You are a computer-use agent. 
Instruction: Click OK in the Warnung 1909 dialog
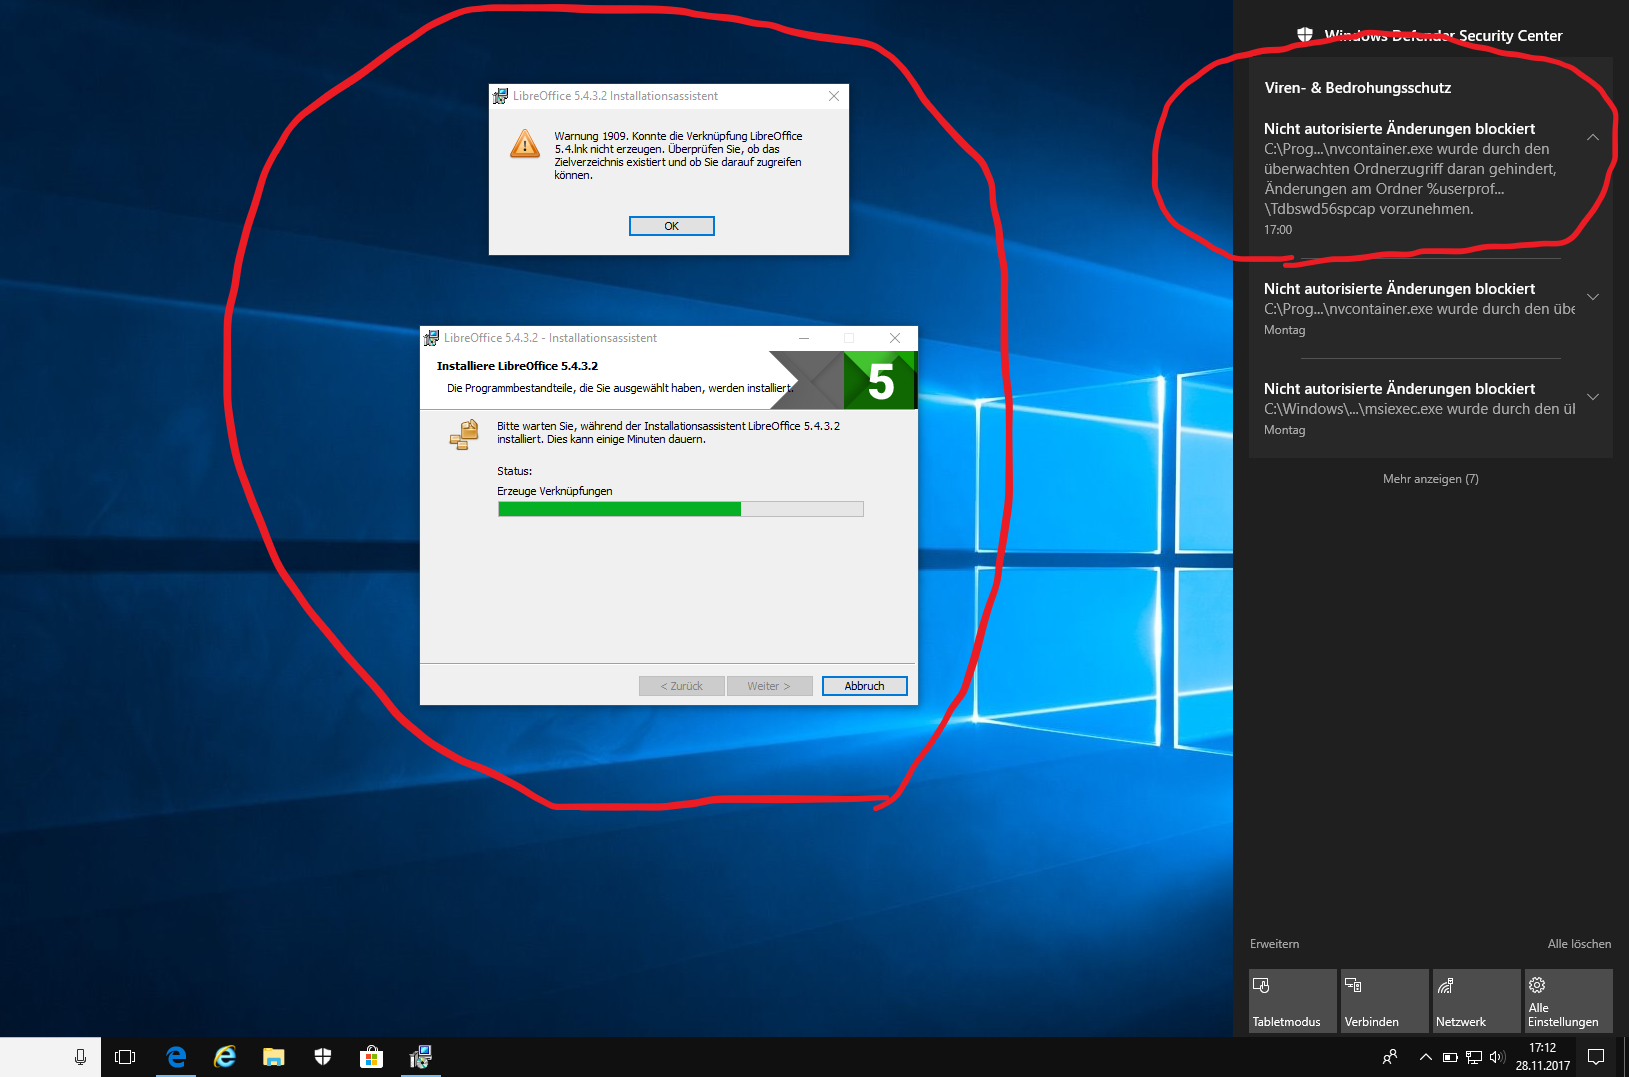[x=671, y=226]
